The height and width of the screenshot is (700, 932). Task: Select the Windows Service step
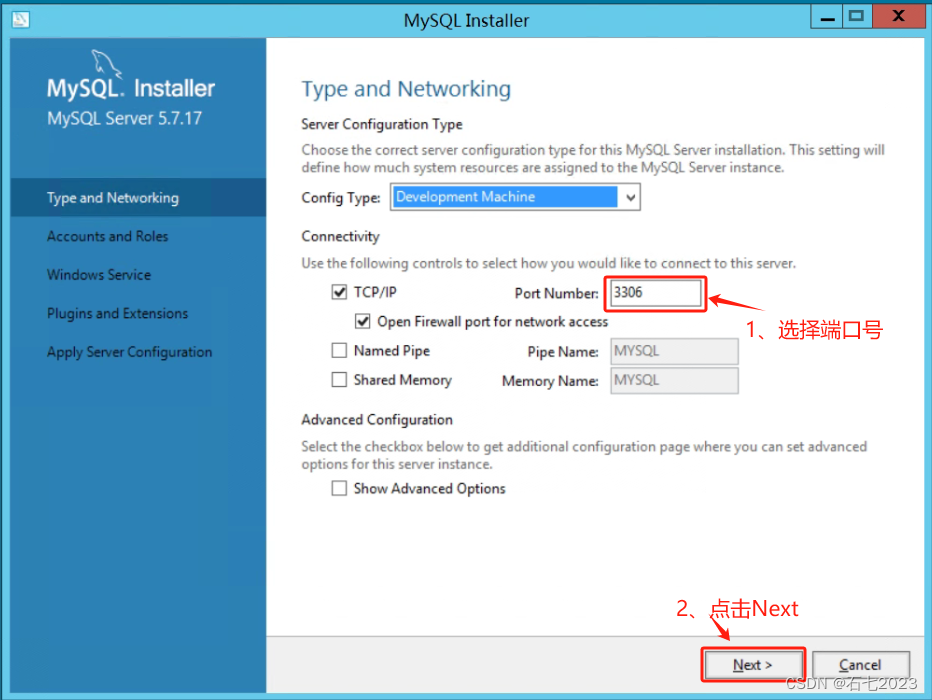point(99,274)
